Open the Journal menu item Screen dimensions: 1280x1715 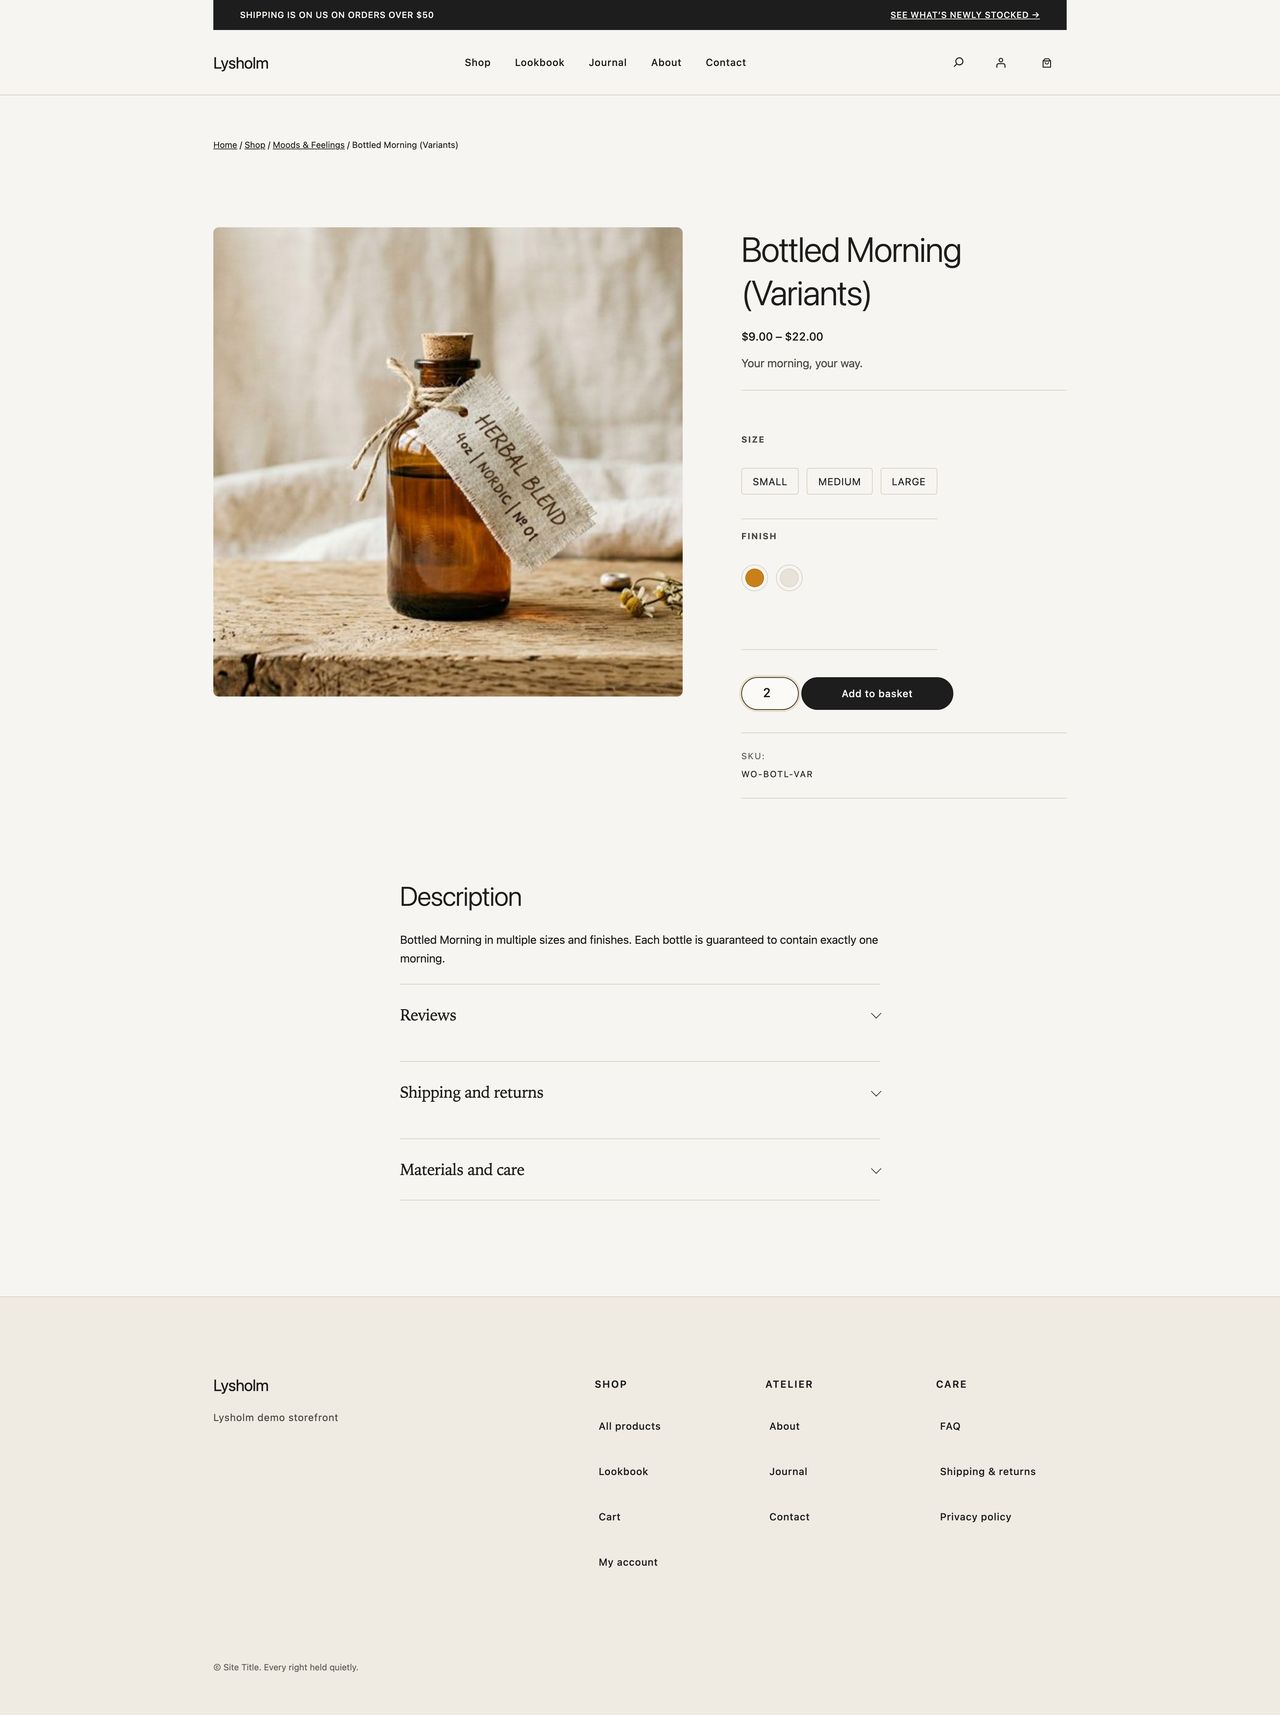pos(607,63)
